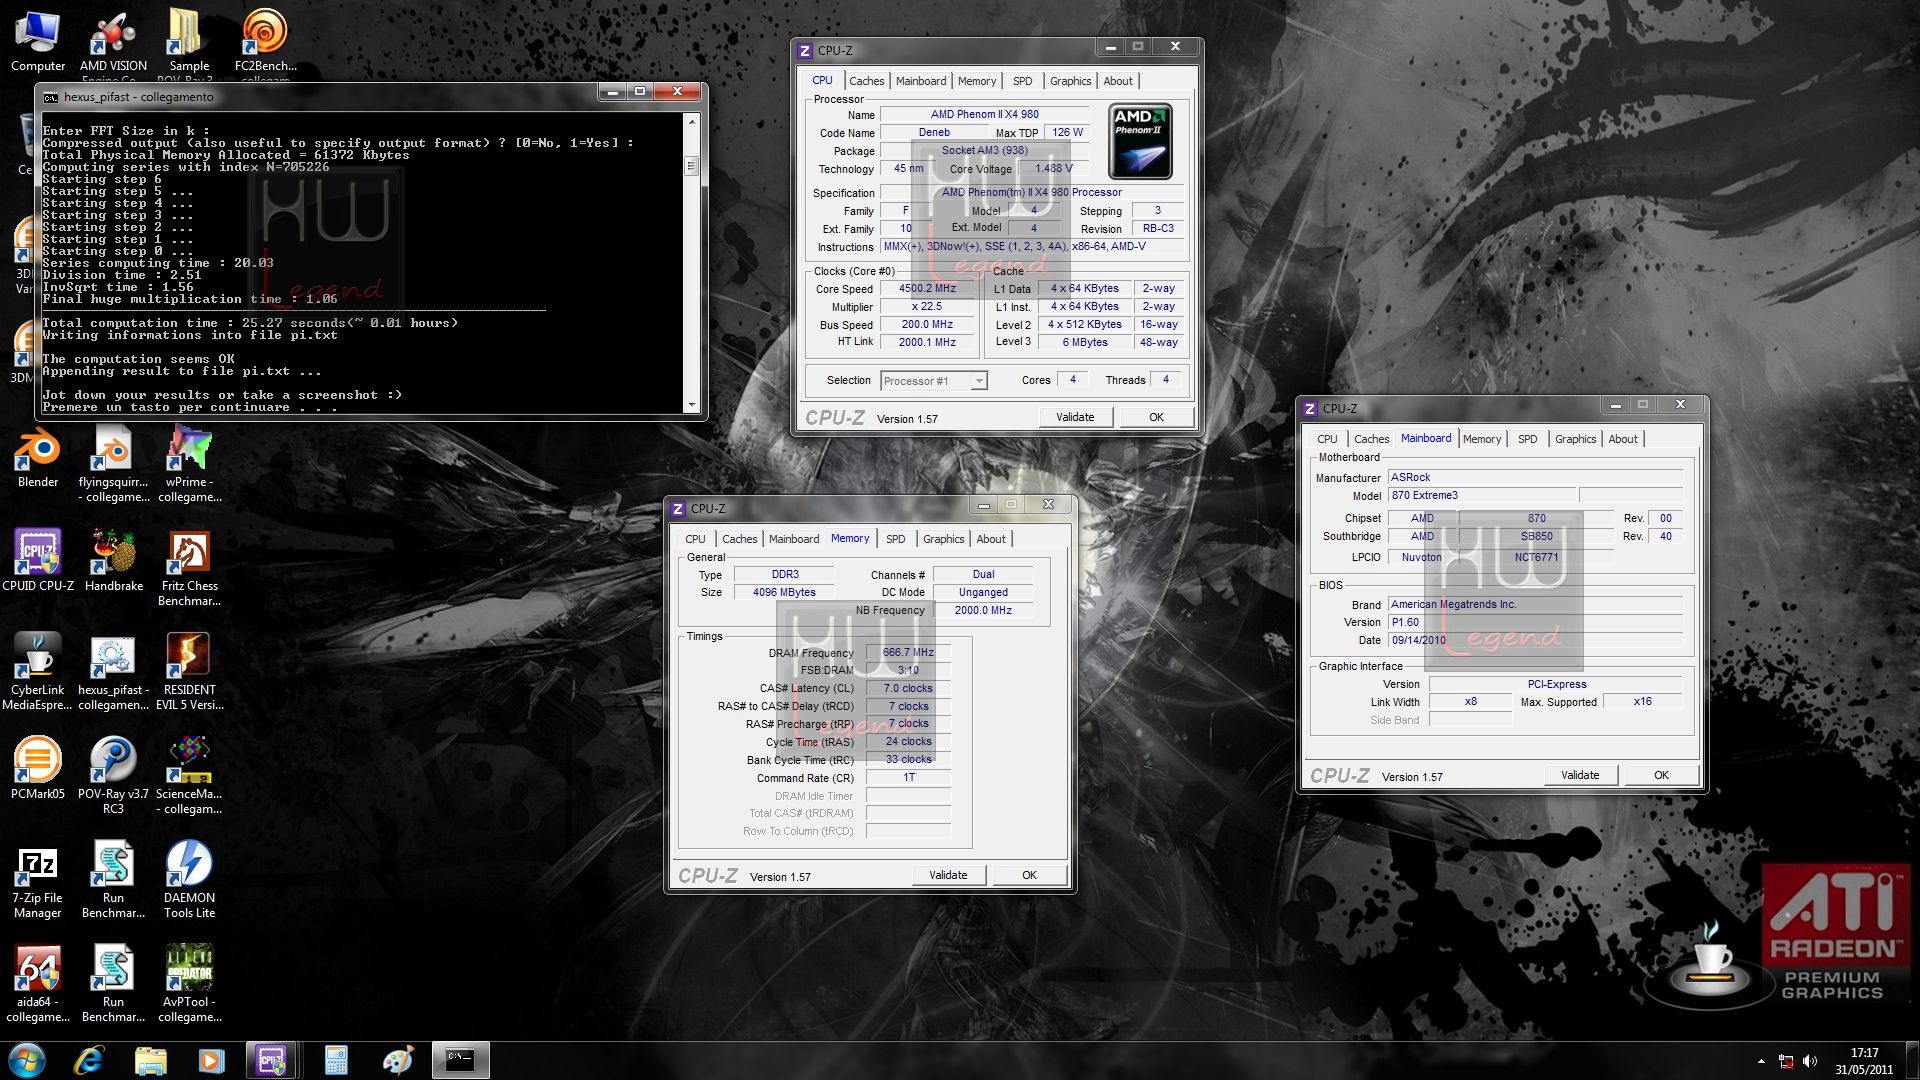
Task: Launch CPUID CPU-Z desktop icon
Action: pyautogui.click(x=38, y=560)
